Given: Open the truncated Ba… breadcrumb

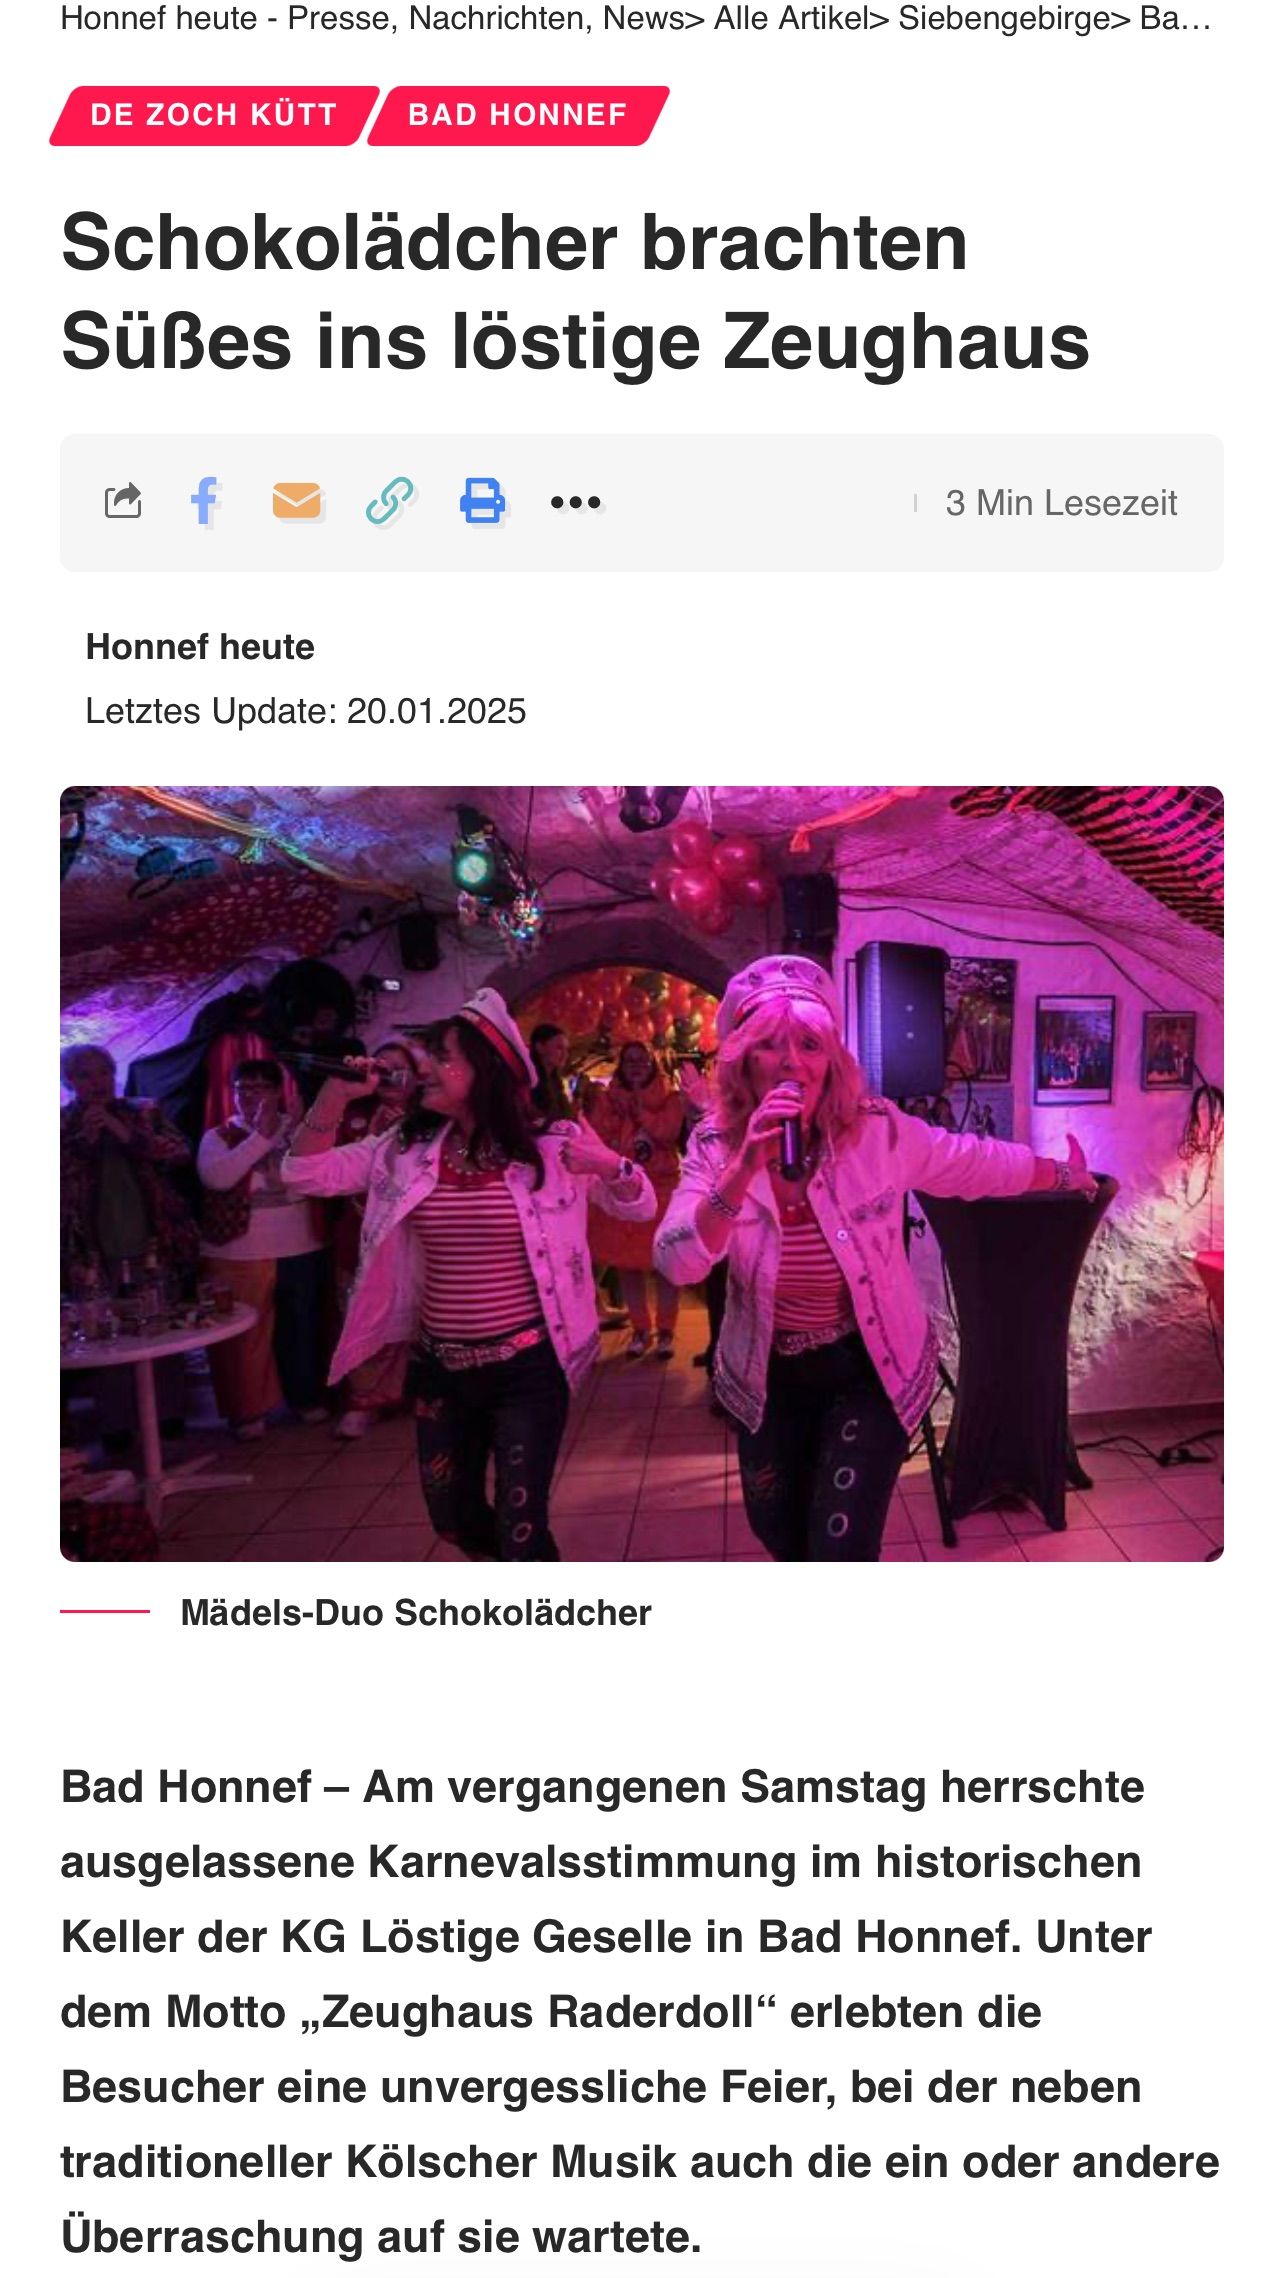Looking at the screenshot, I should 1175,18.
